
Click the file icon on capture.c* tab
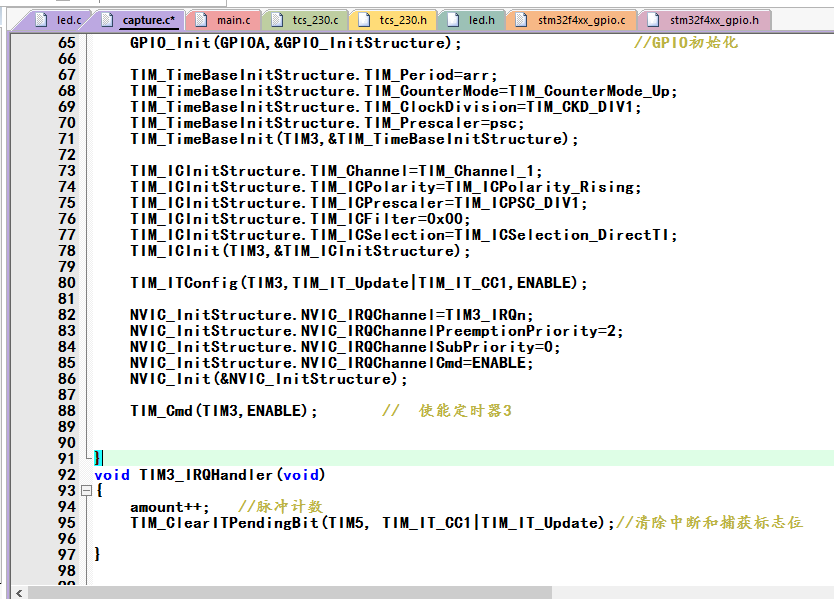[x=107, y=20]
